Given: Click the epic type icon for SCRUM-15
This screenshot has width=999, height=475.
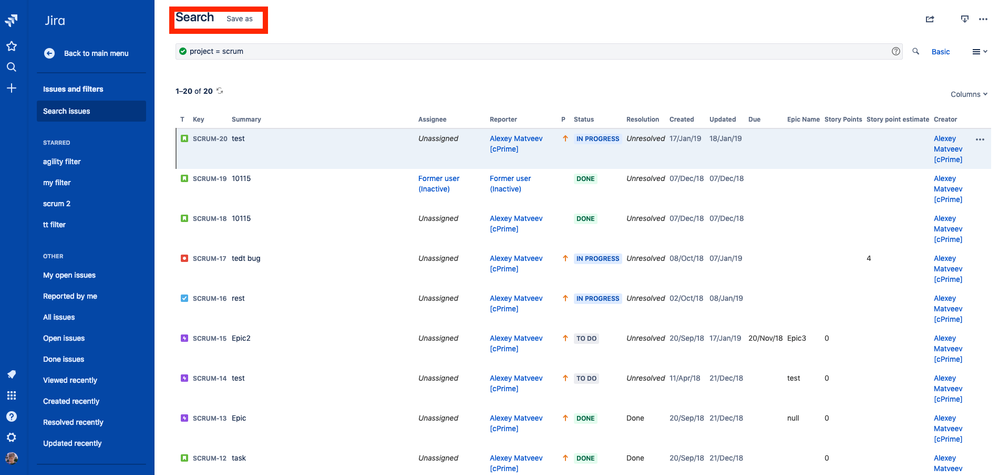Looking at the screenshot, I should [183, 338].
